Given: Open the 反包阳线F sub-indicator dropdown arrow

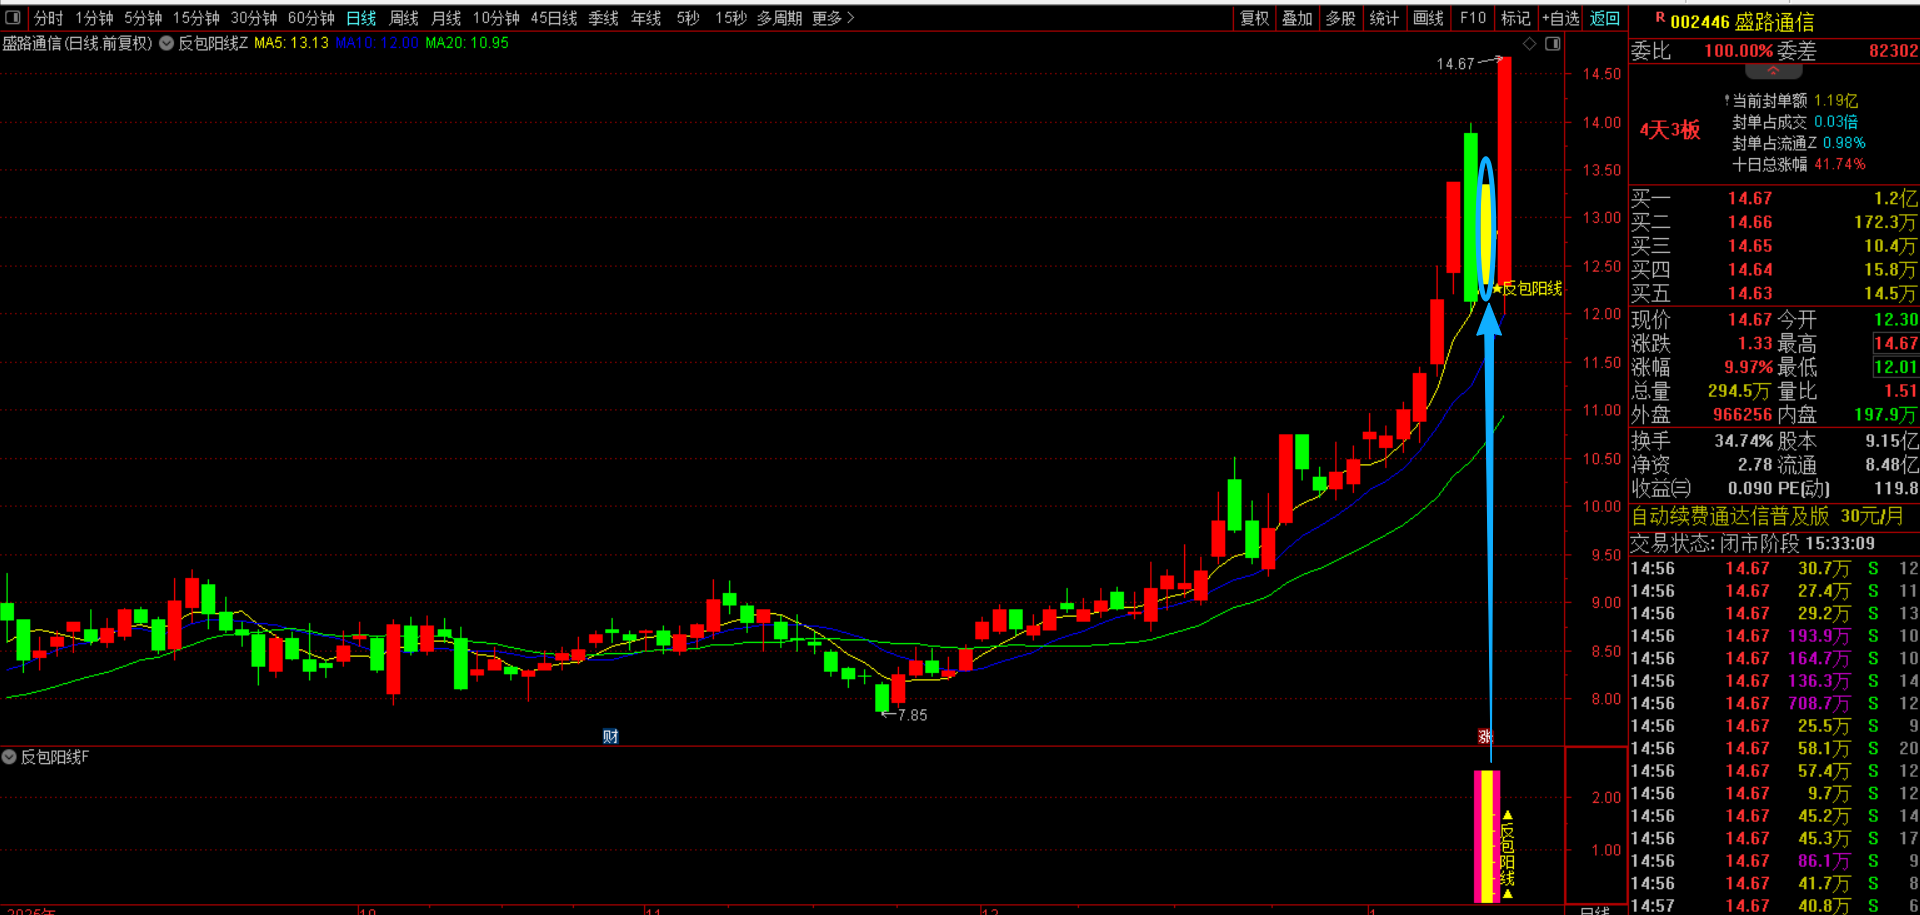Looking at the screenshot, I should [9, 757].
